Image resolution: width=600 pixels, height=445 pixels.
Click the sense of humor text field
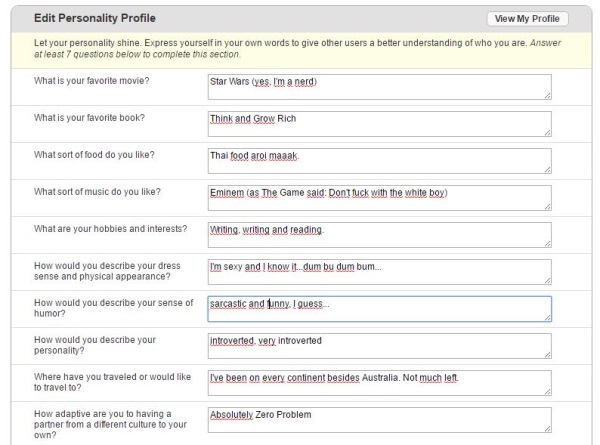(x=379, y=309)
